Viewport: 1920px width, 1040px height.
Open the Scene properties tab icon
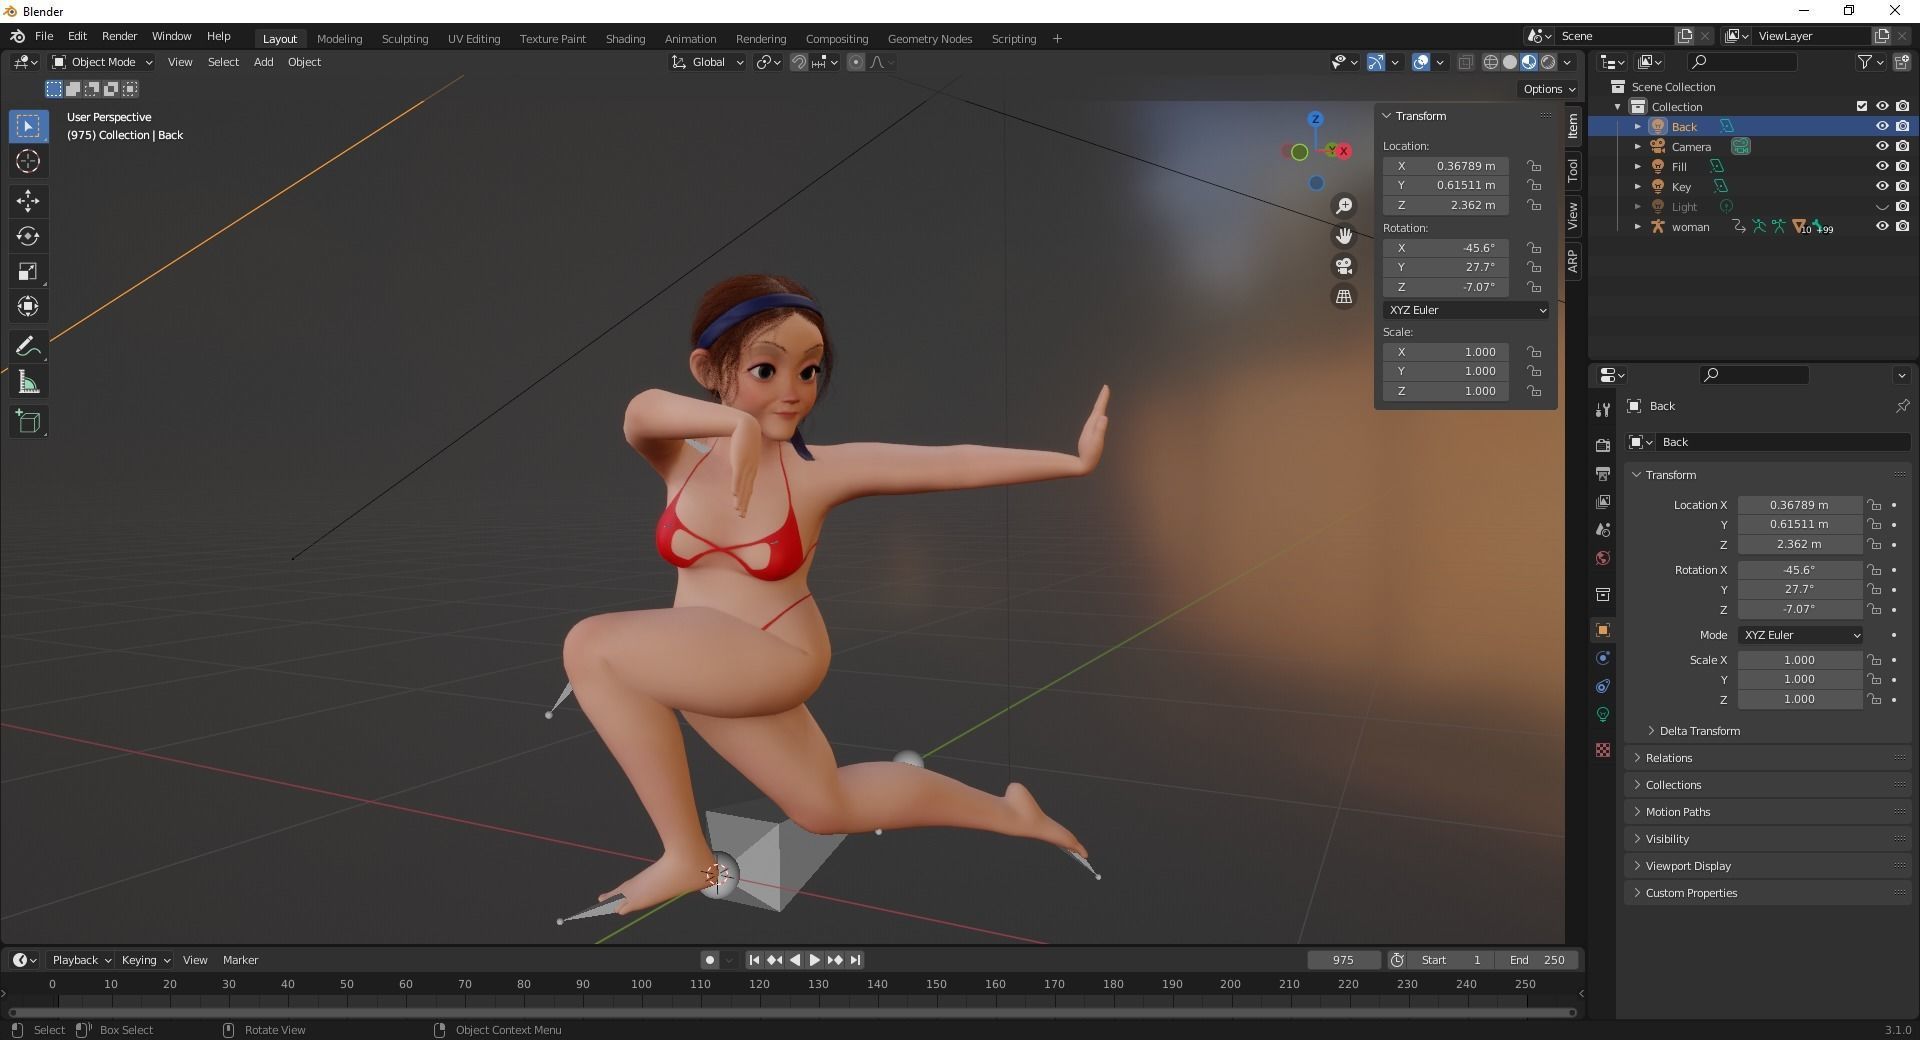pyautogui.click(x=1603, y=529)
